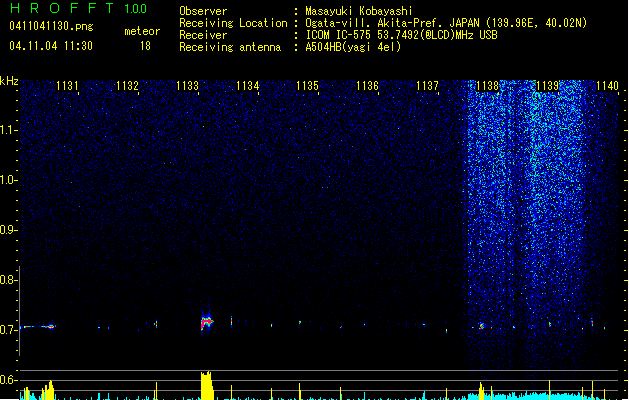Click the strong red meteor echo after 1133
The width and height of the screenshot is (629, 400).
coord(207,321)
